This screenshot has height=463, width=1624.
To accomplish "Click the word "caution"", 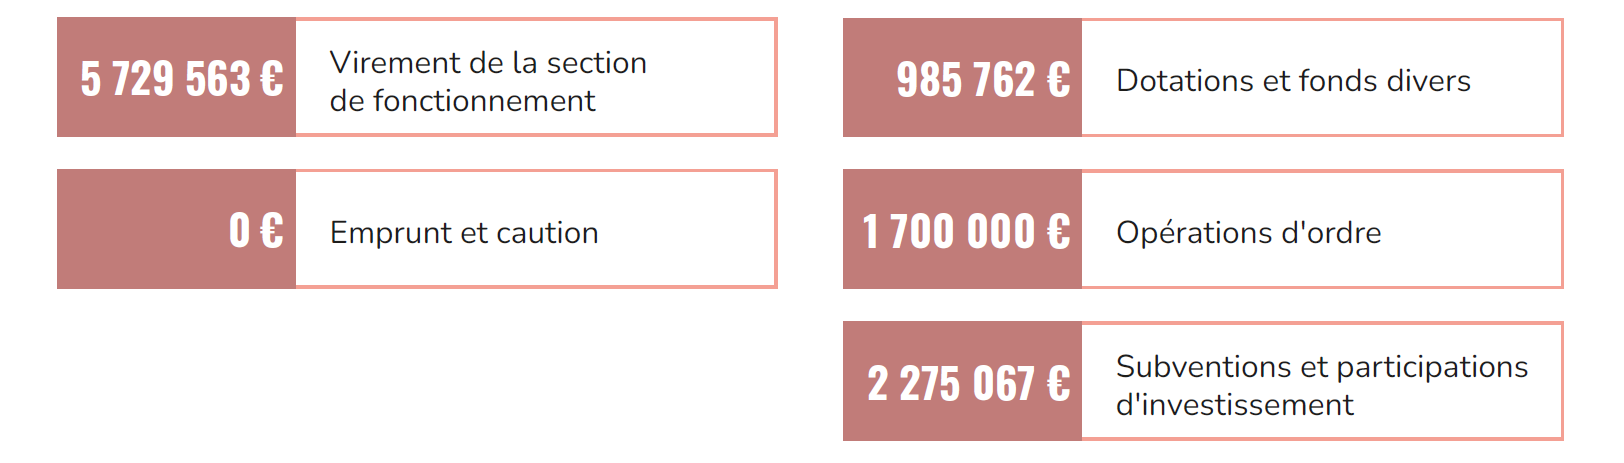I will (547, 233).
